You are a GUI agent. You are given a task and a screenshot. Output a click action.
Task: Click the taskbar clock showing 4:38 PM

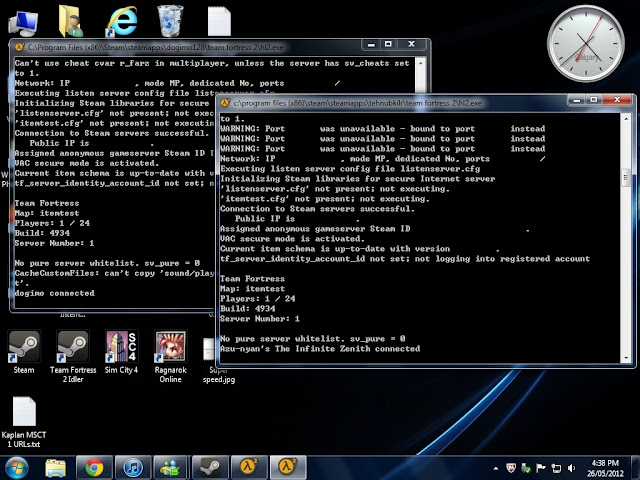point(605,468)
